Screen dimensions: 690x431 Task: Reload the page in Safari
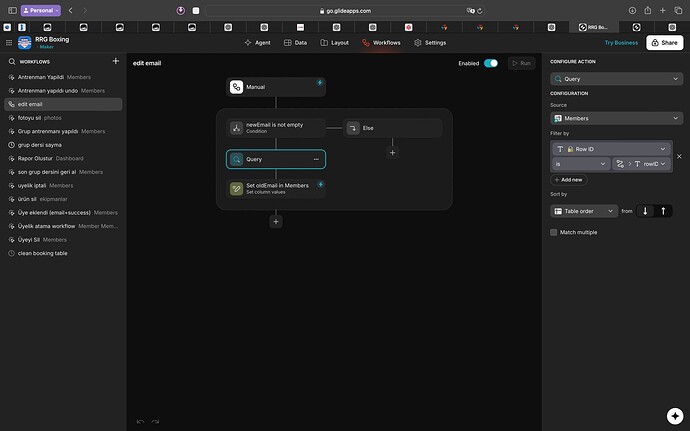tap(480, 11)
